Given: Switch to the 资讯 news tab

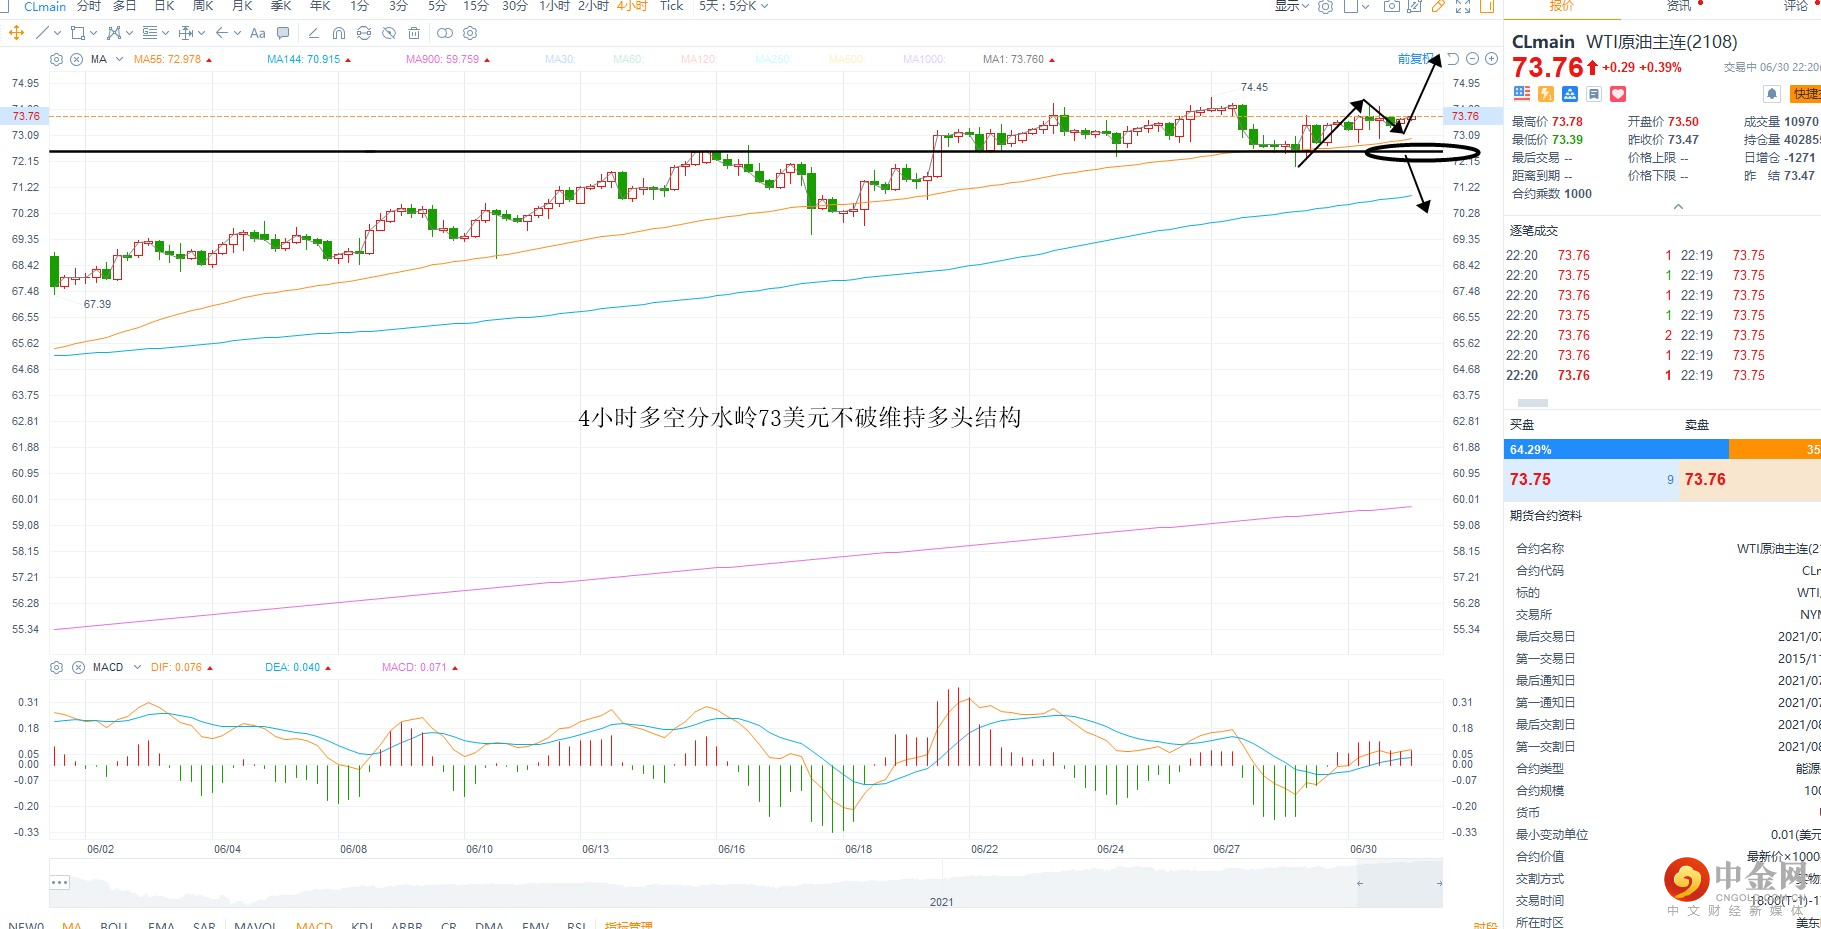Looking at the screenshot, I should pyautogui.click(x=1679, y=6).
